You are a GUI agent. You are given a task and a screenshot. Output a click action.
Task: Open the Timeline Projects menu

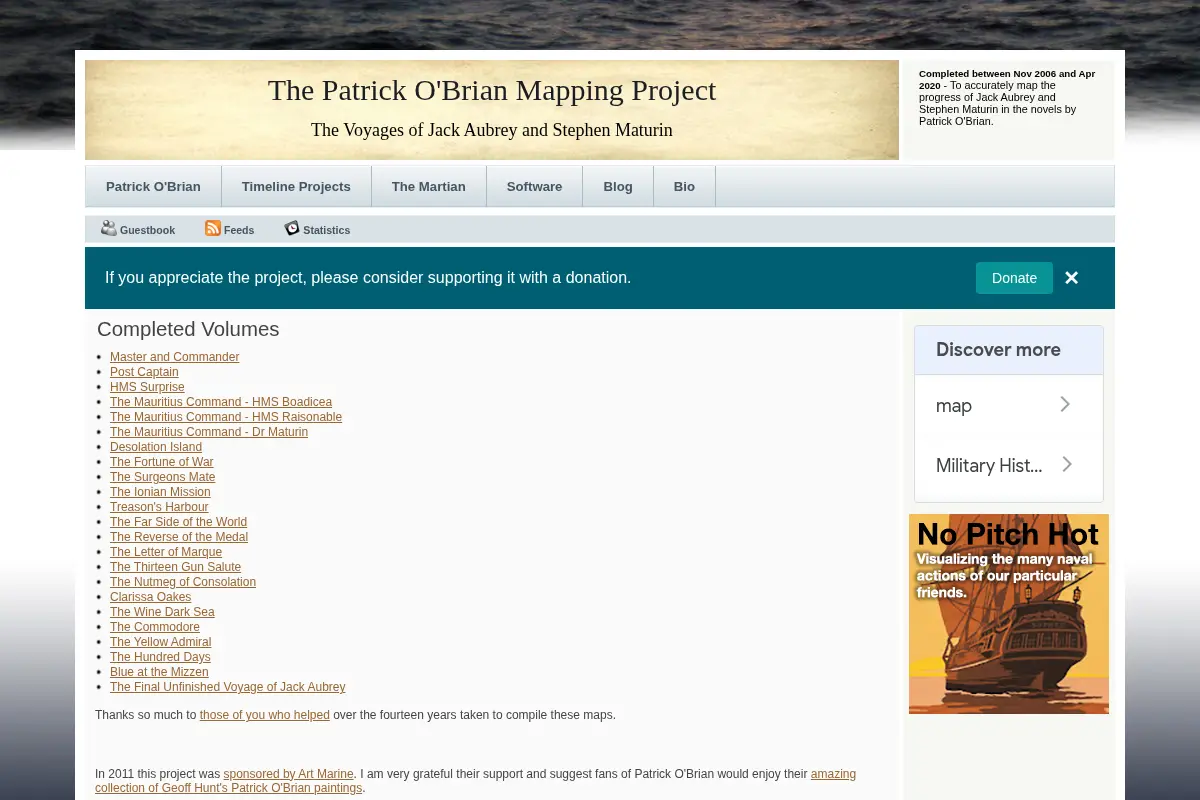(x=296, y=187)
